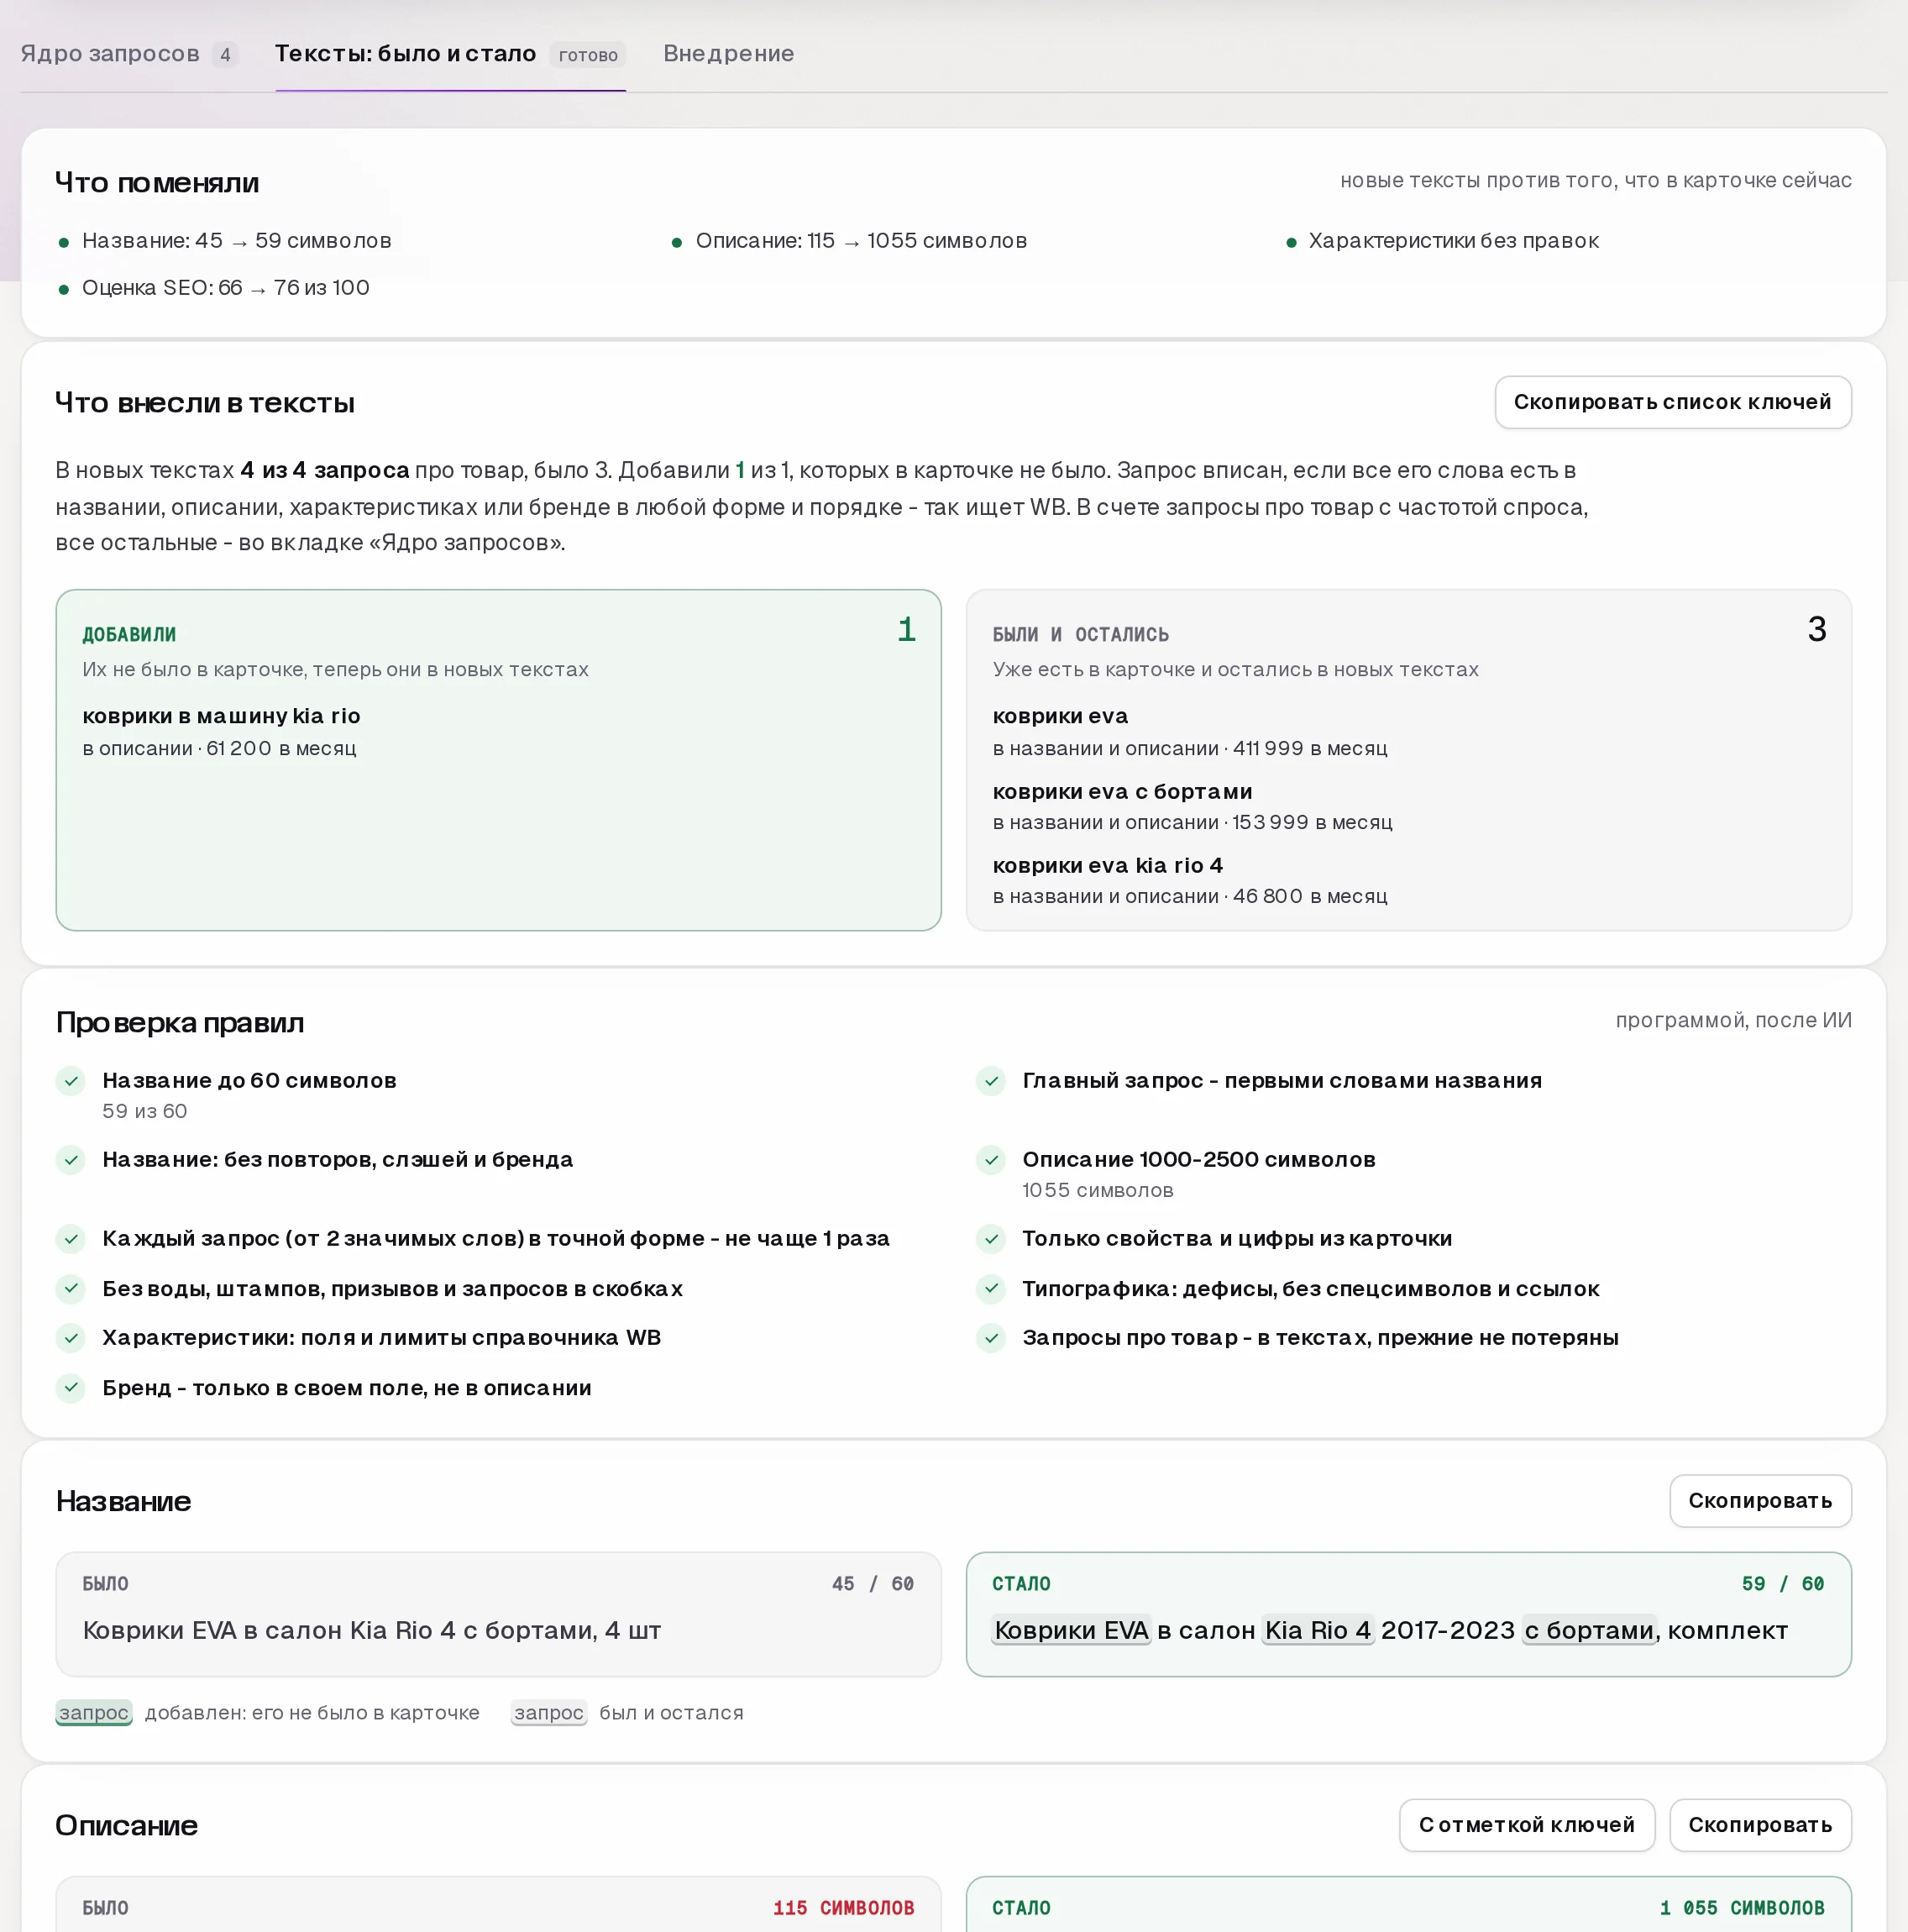Click check icon for «Каждый запрос» rule
The width and height of the screenshot is (1908, 1932).
[71, 1239]
